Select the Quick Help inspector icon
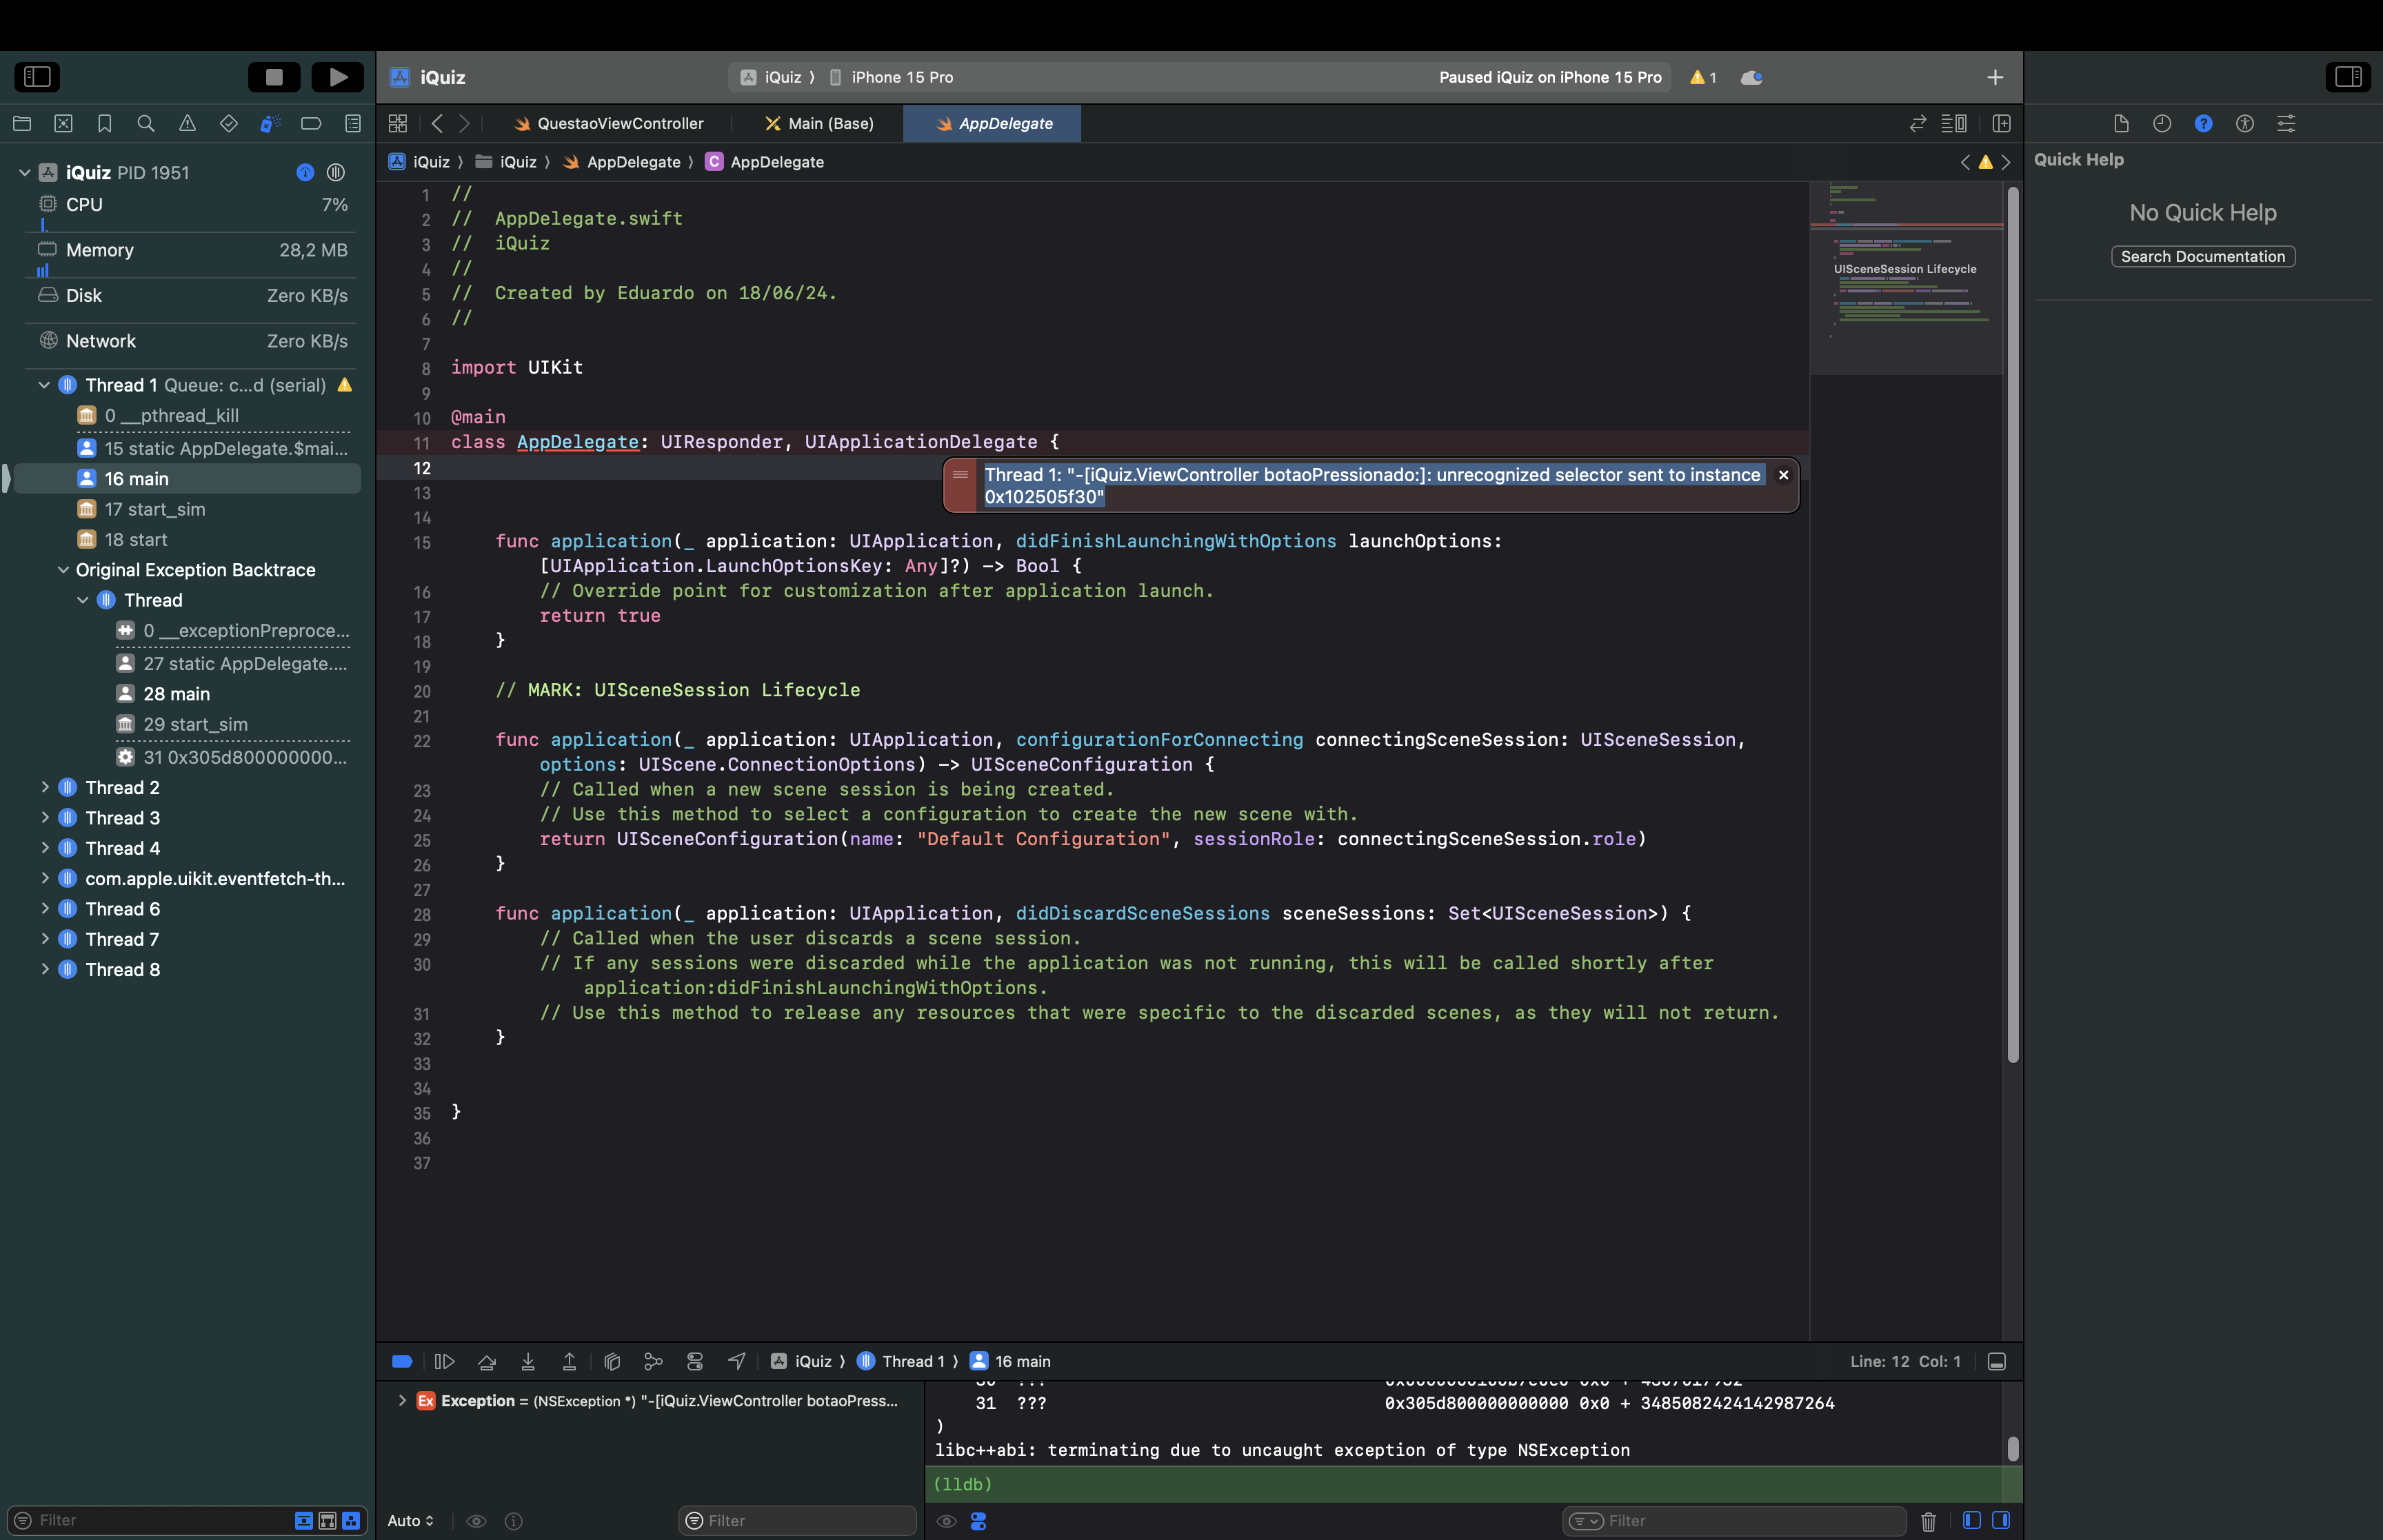This screenshot has height=1540, width=2383. (x=2203, y=123)
